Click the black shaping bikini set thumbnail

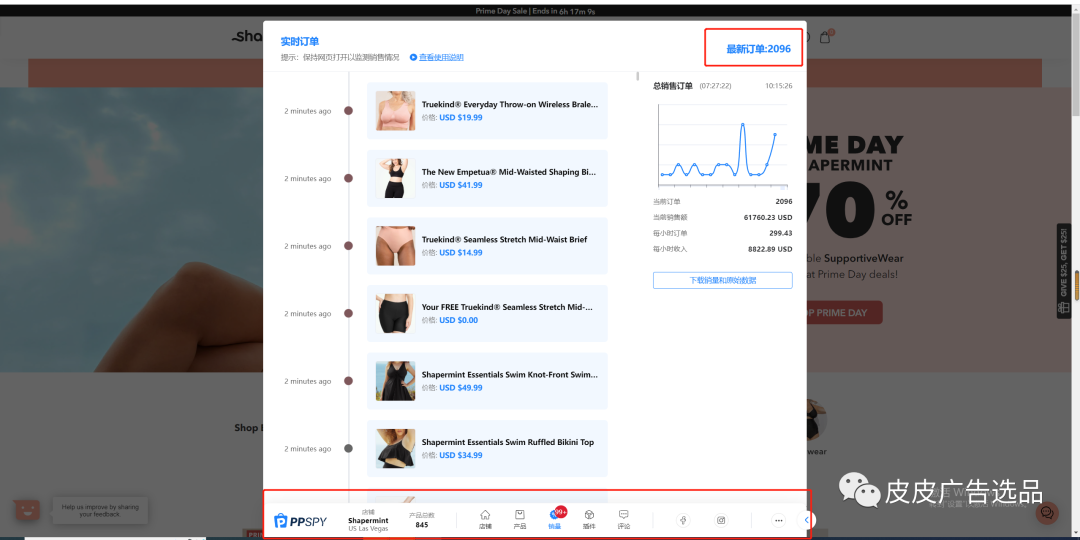point(395,178)
